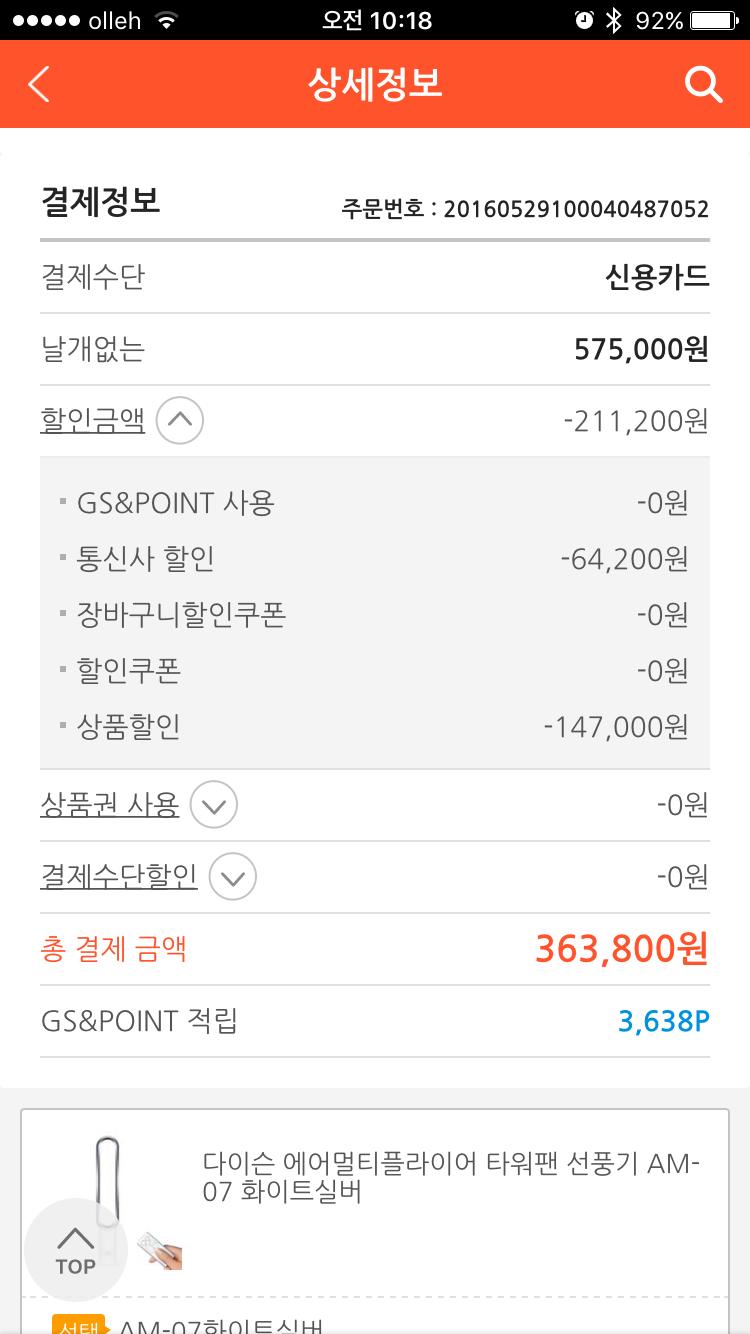Tap the Bluetooth icon in status bar

613,20
